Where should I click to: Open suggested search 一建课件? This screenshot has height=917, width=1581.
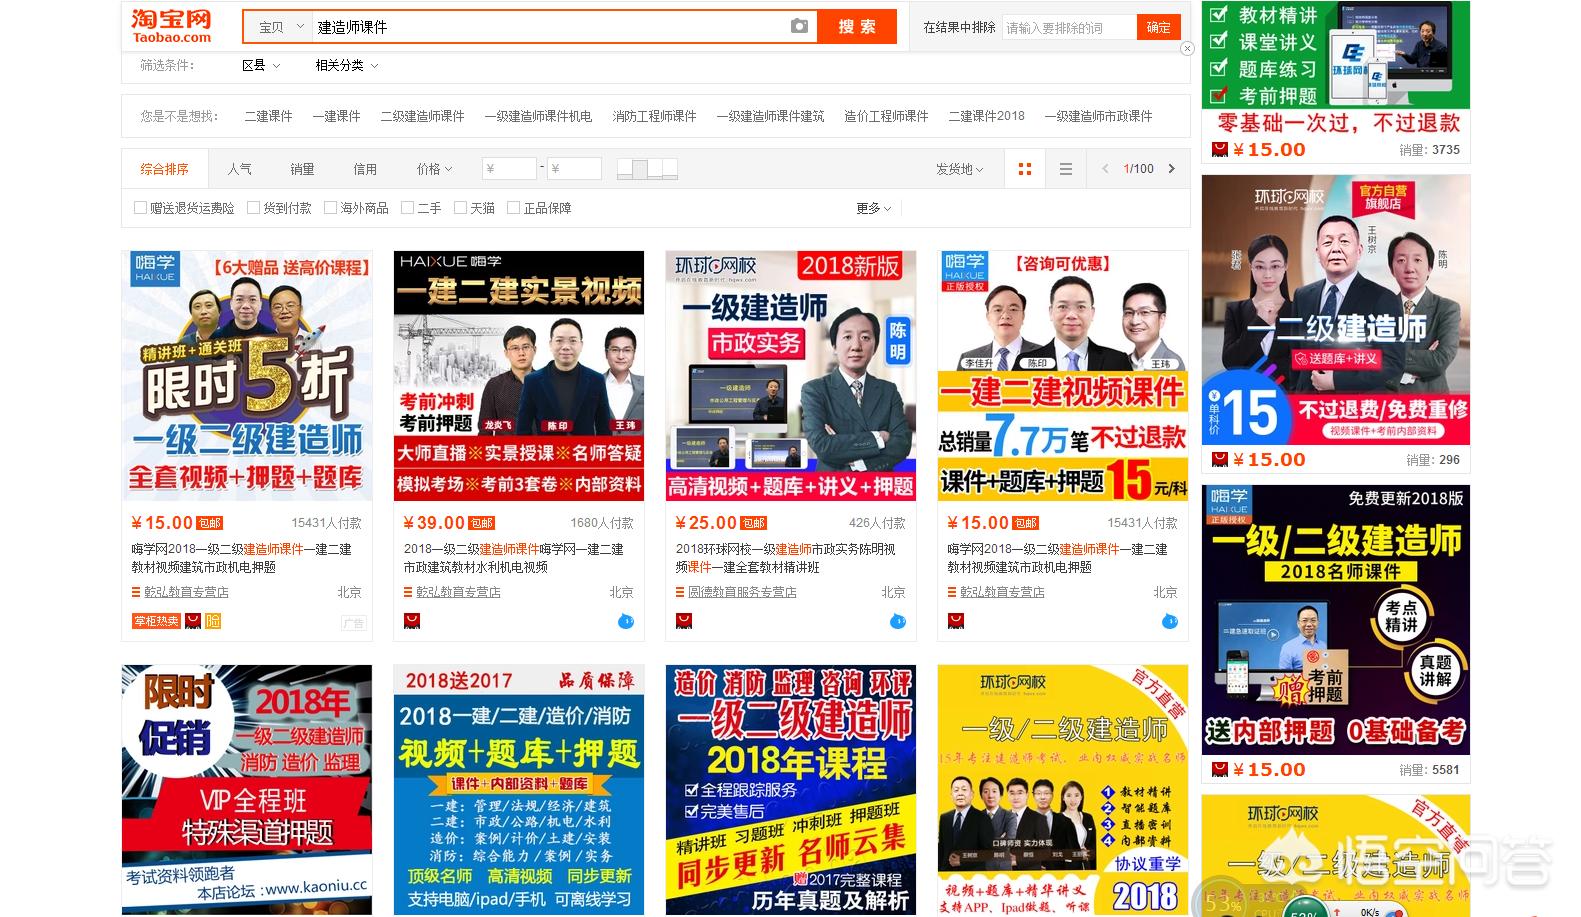(x=336, y=116)
